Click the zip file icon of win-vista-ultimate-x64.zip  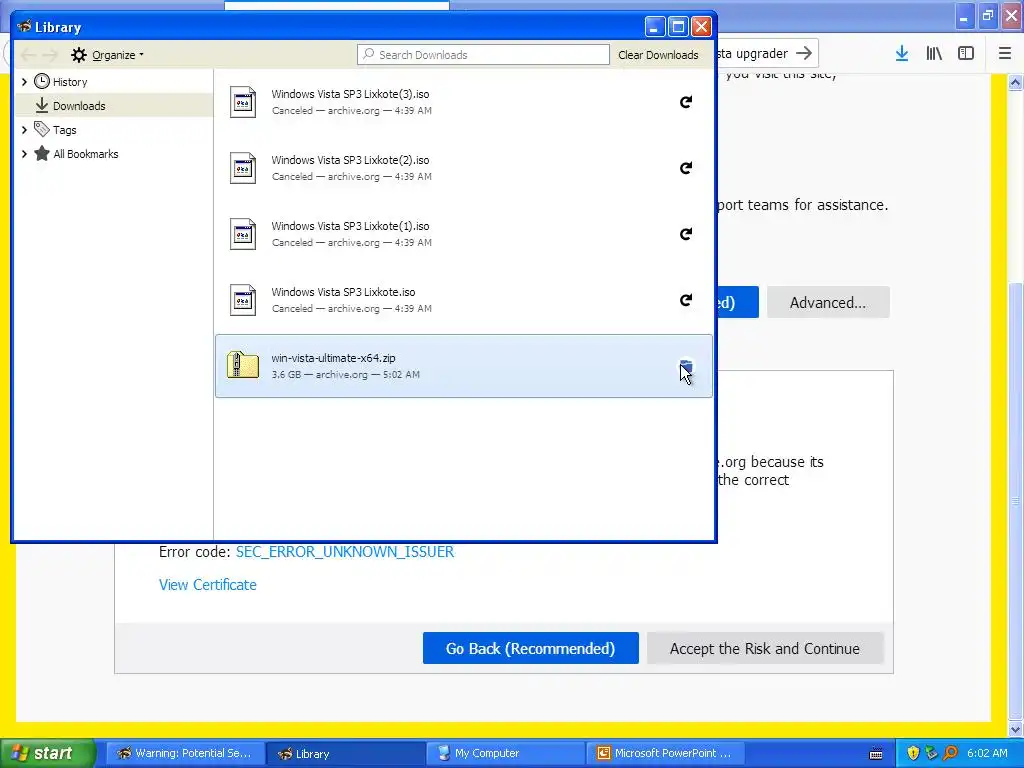(x=243, y=365)
